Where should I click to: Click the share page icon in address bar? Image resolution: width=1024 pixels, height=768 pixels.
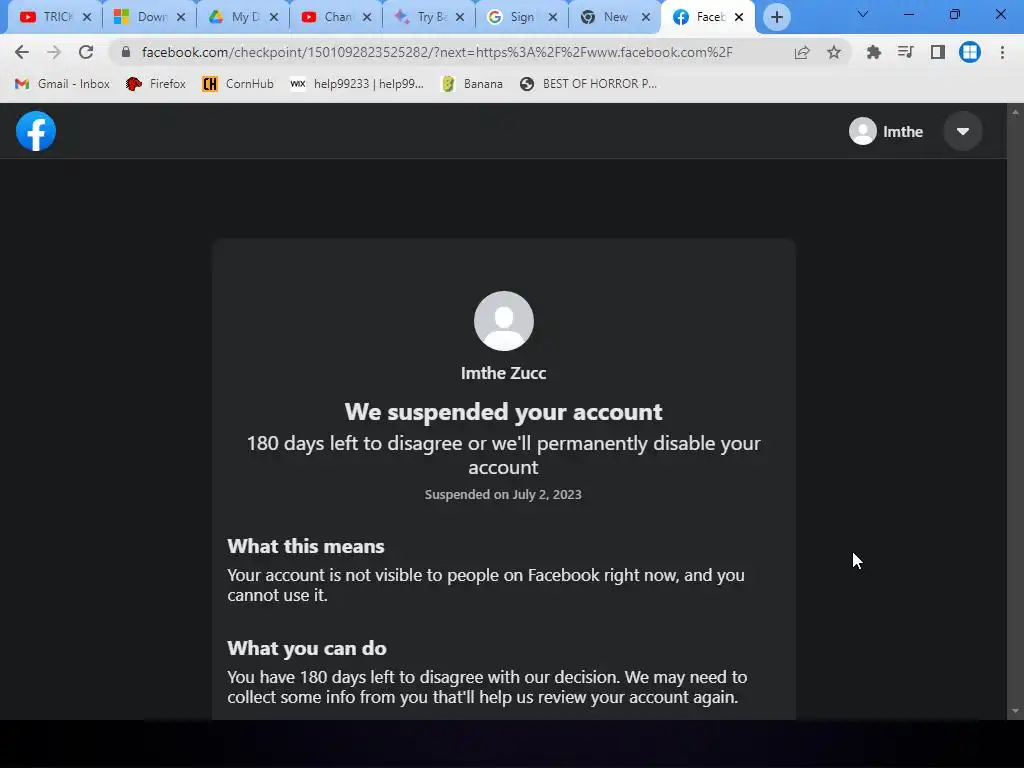[x=802, y=52]
